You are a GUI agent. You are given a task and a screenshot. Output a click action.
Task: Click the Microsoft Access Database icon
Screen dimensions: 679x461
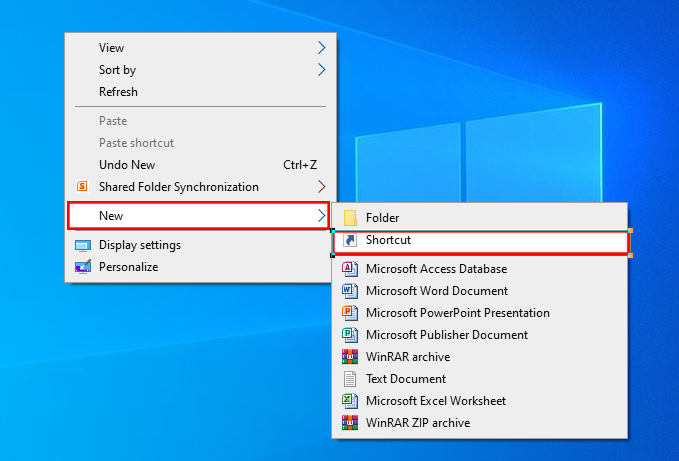350,269
